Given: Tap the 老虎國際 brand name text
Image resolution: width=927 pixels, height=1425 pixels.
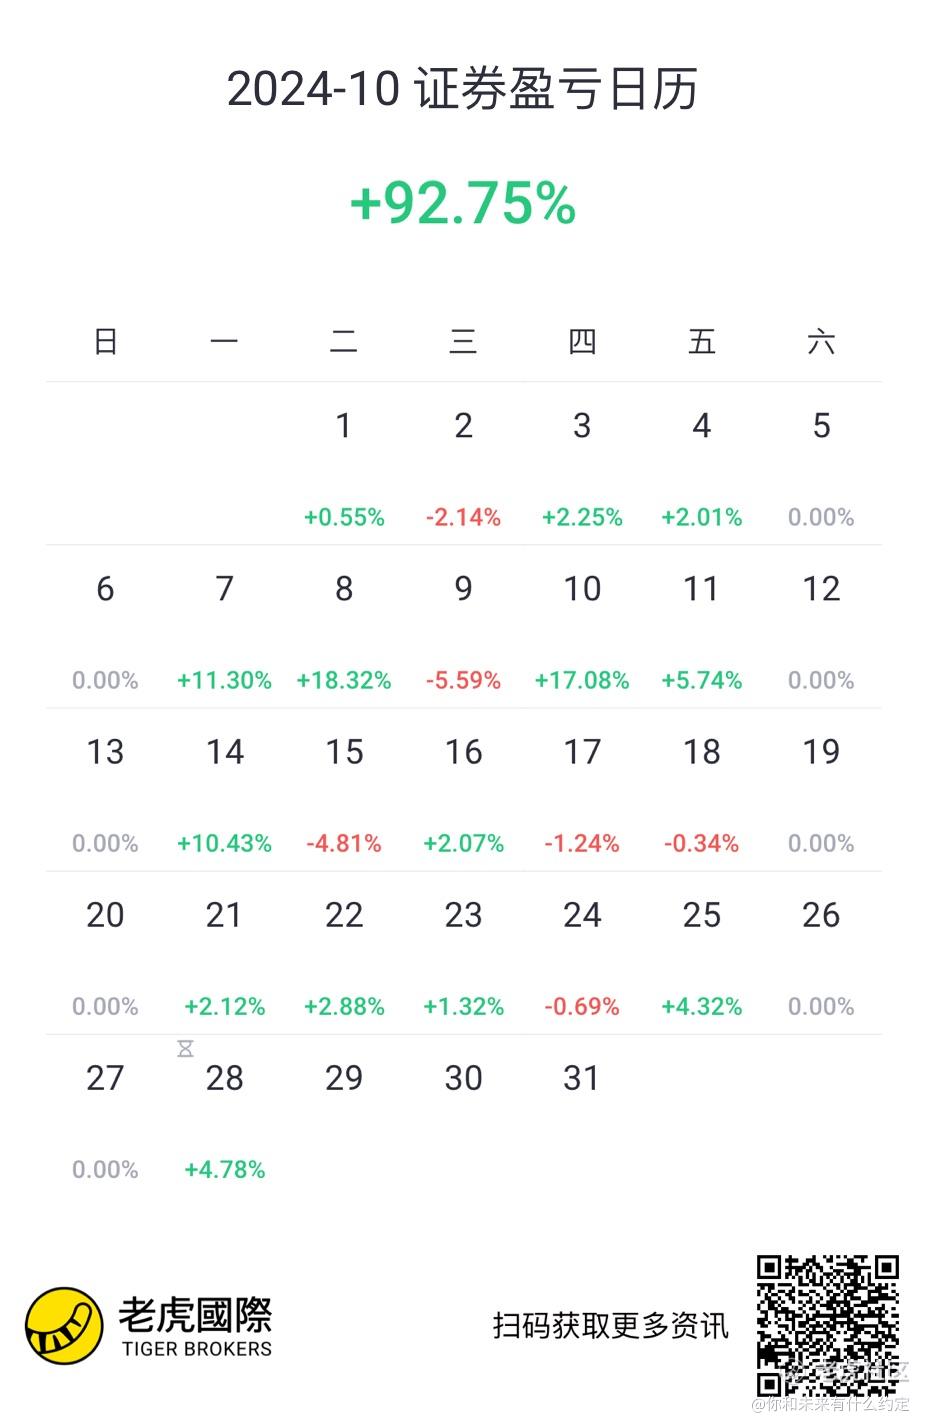Looking at the screenshot, I should point(196,1314).
